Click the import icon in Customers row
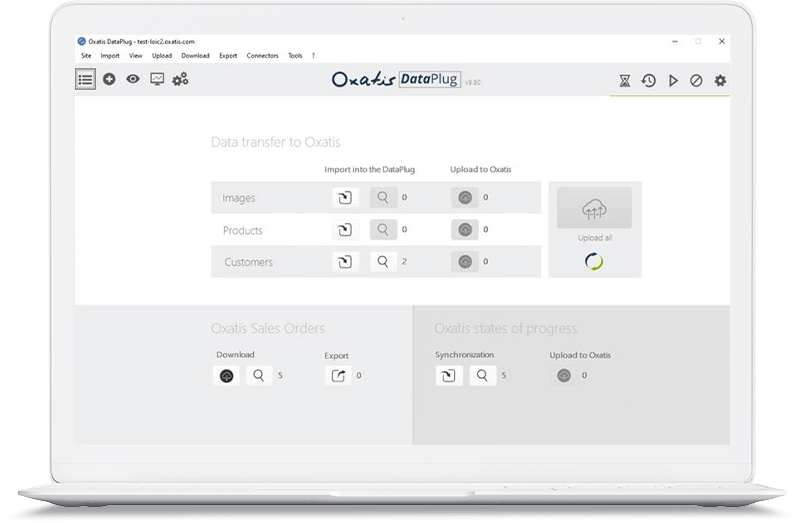This screenshot has width=800, height=523. pyautogui.click(x=345, y=262)
